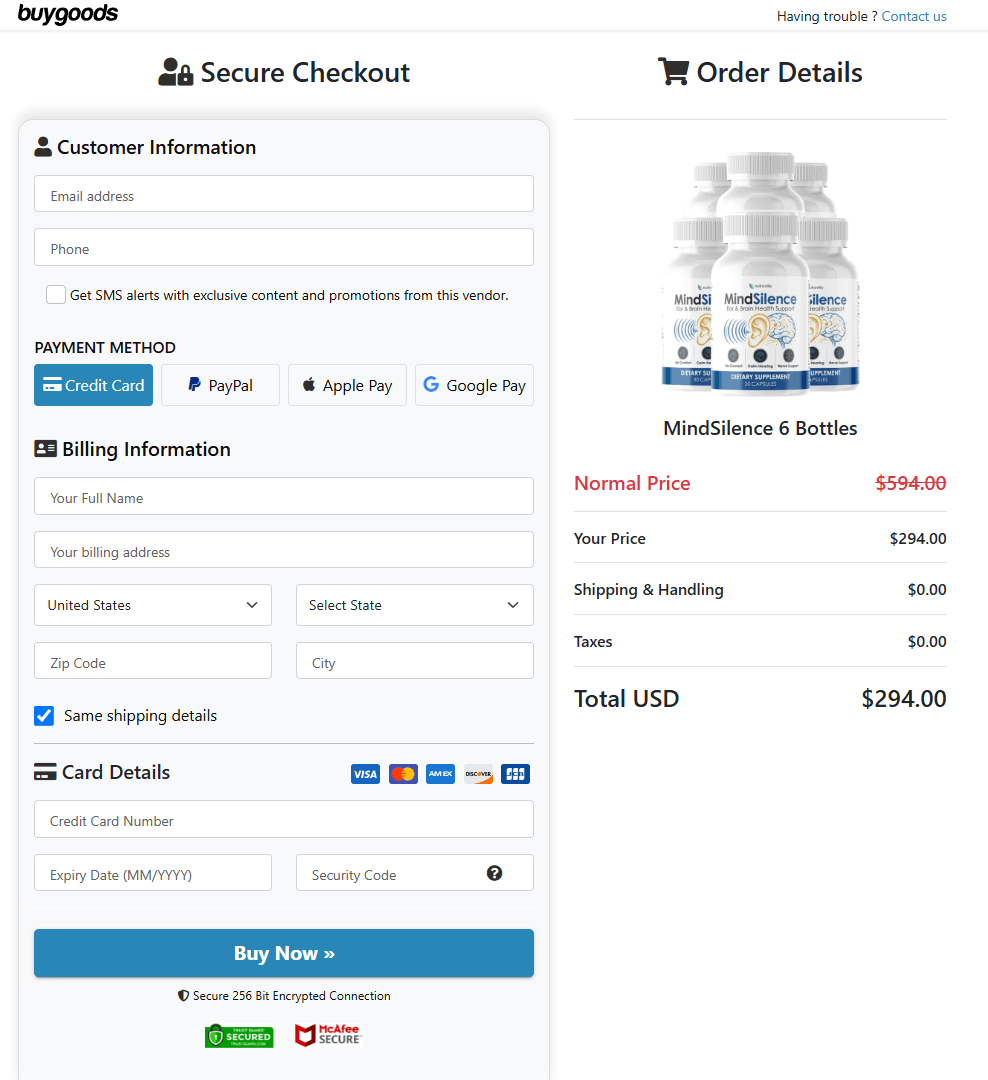Click the JCB card icon

515,774
